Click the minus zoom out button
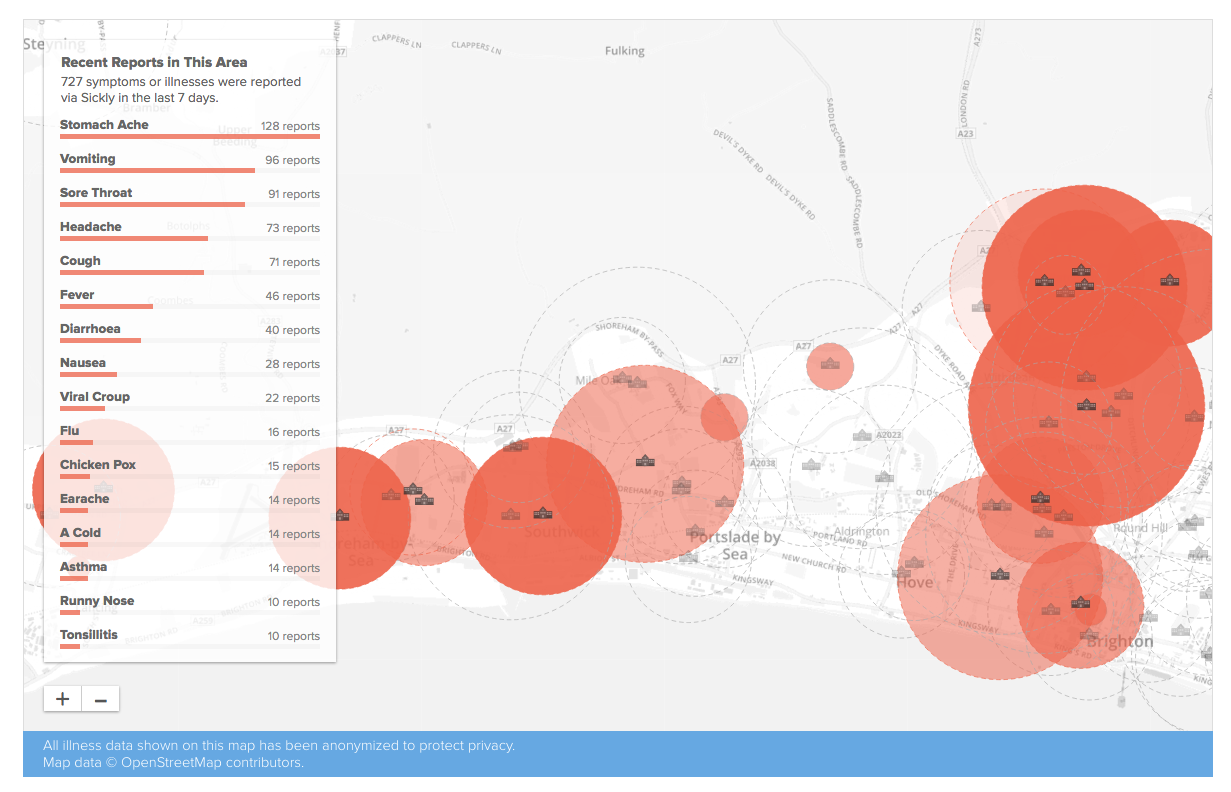 point(100,699)
